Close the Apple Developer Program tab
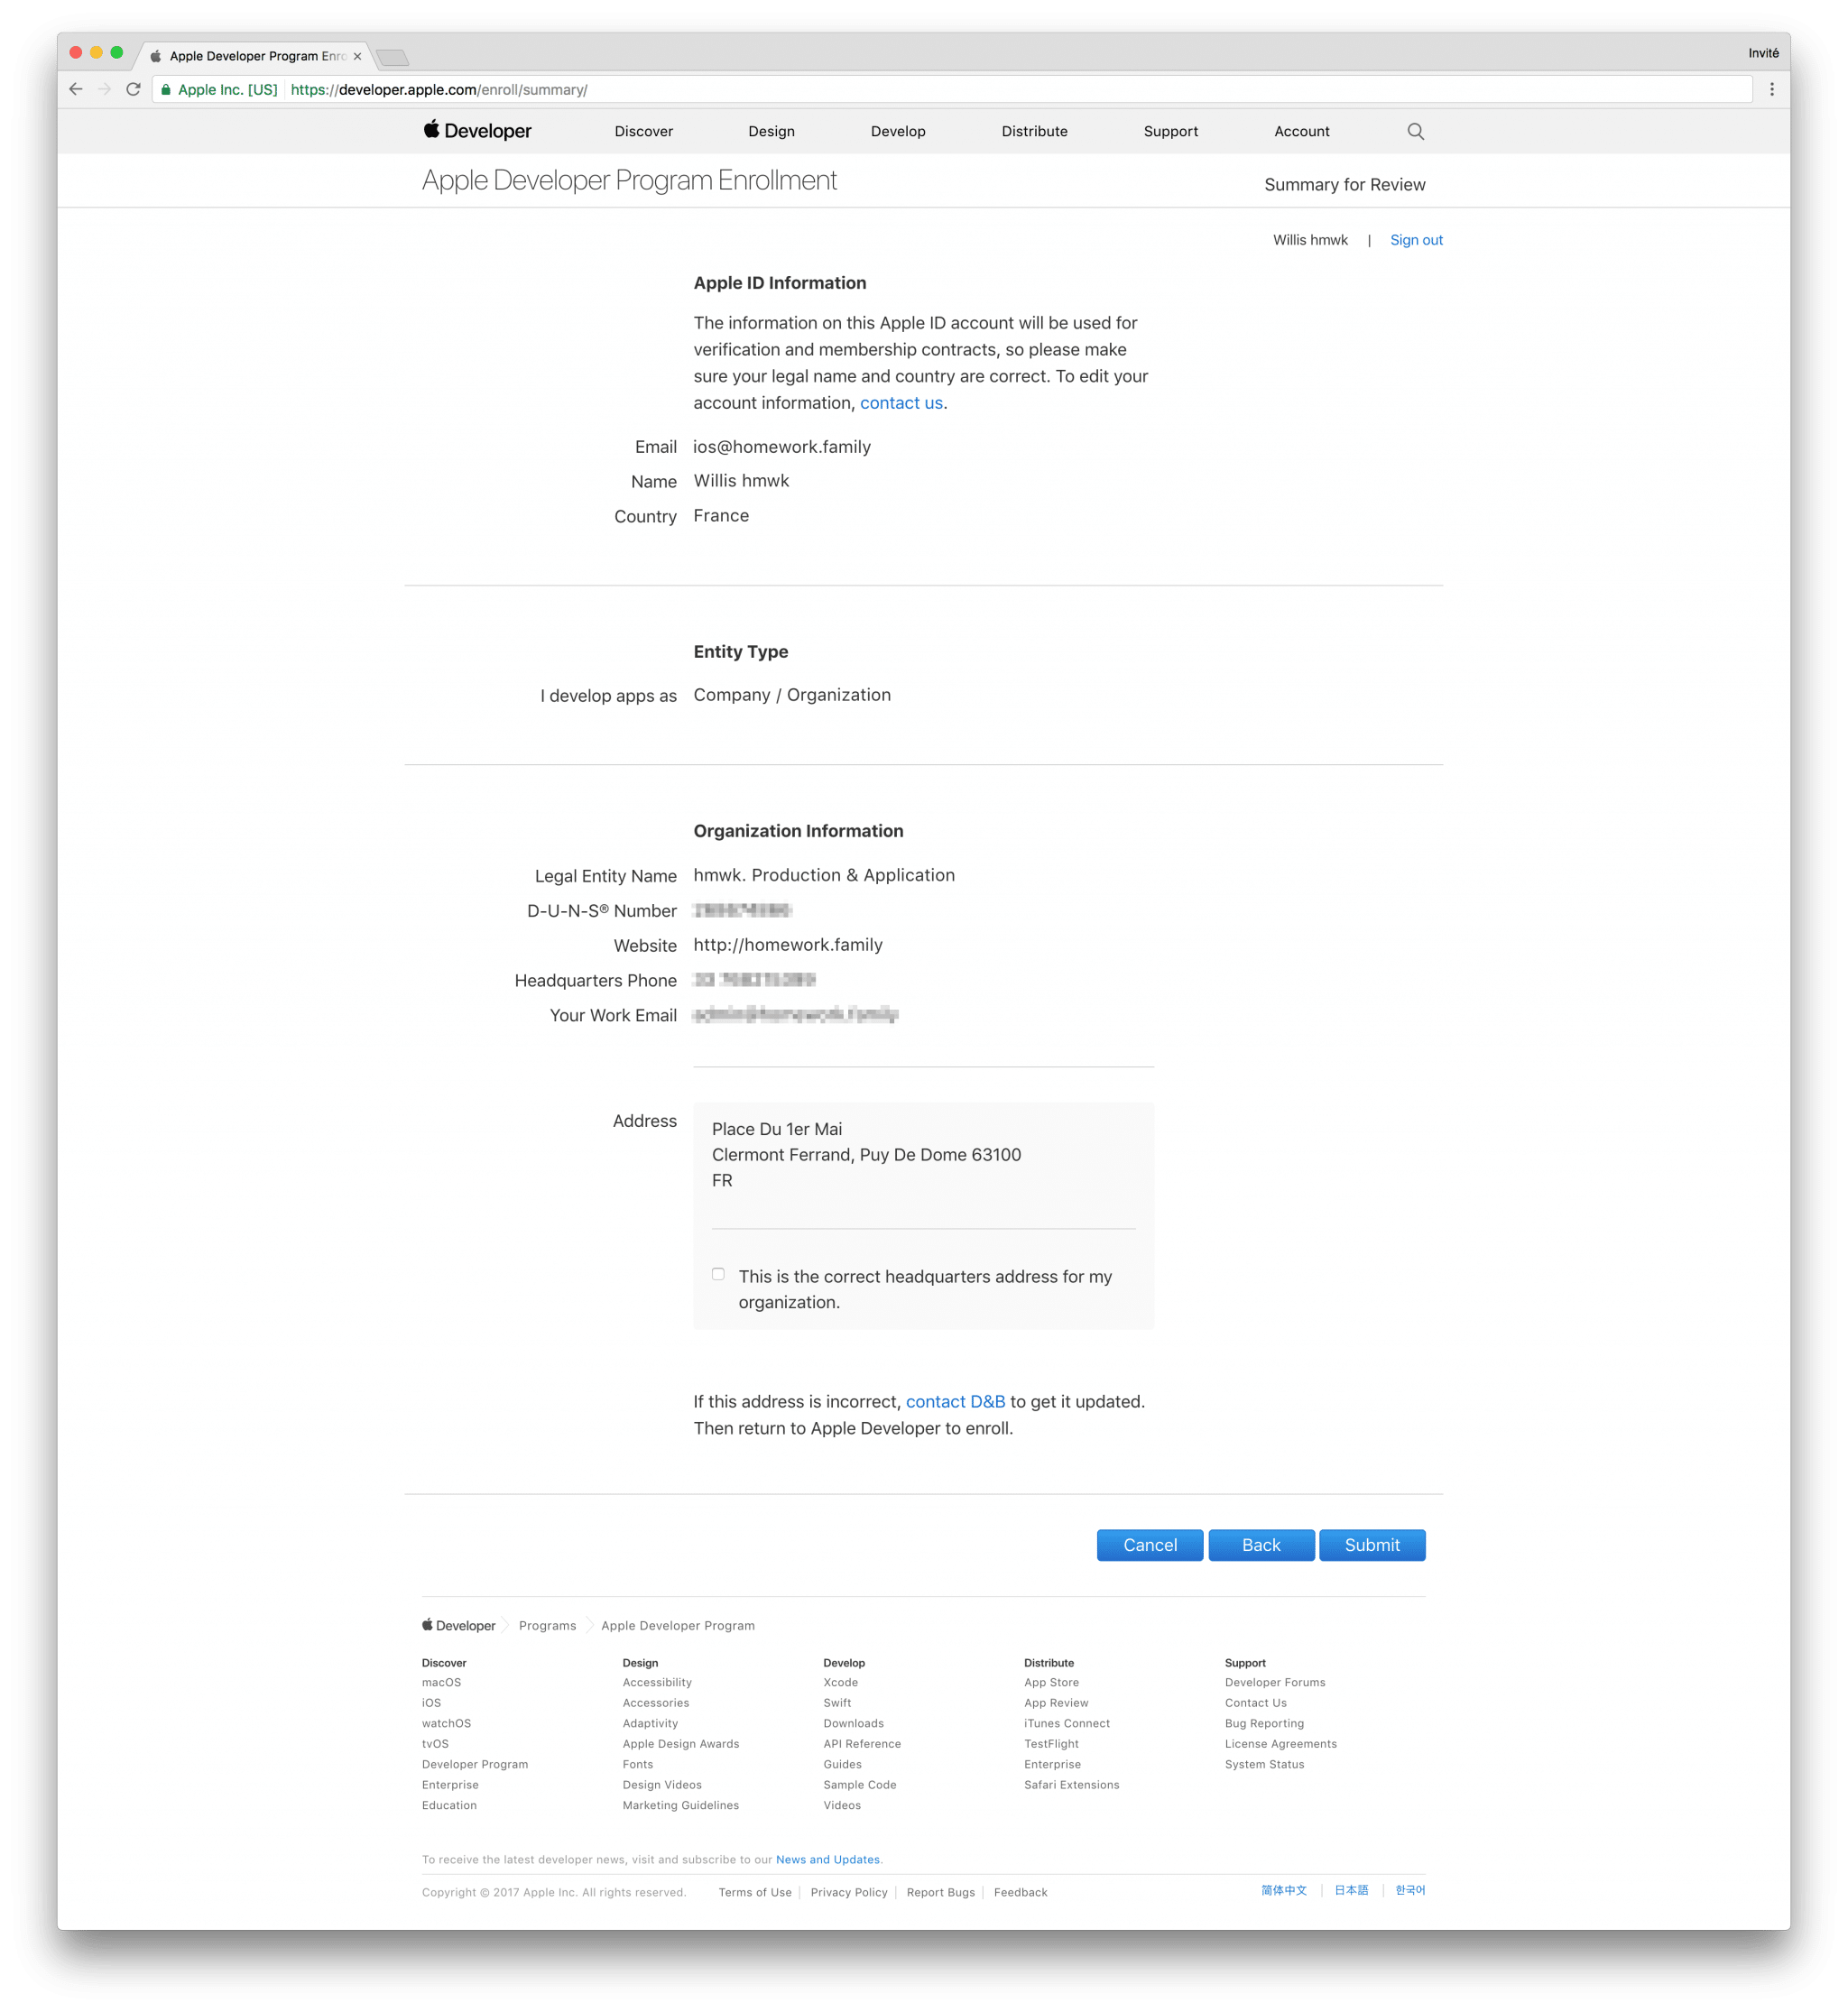Image resolution: width=1848 pixels, height=2012 pixels. point(357,56)
